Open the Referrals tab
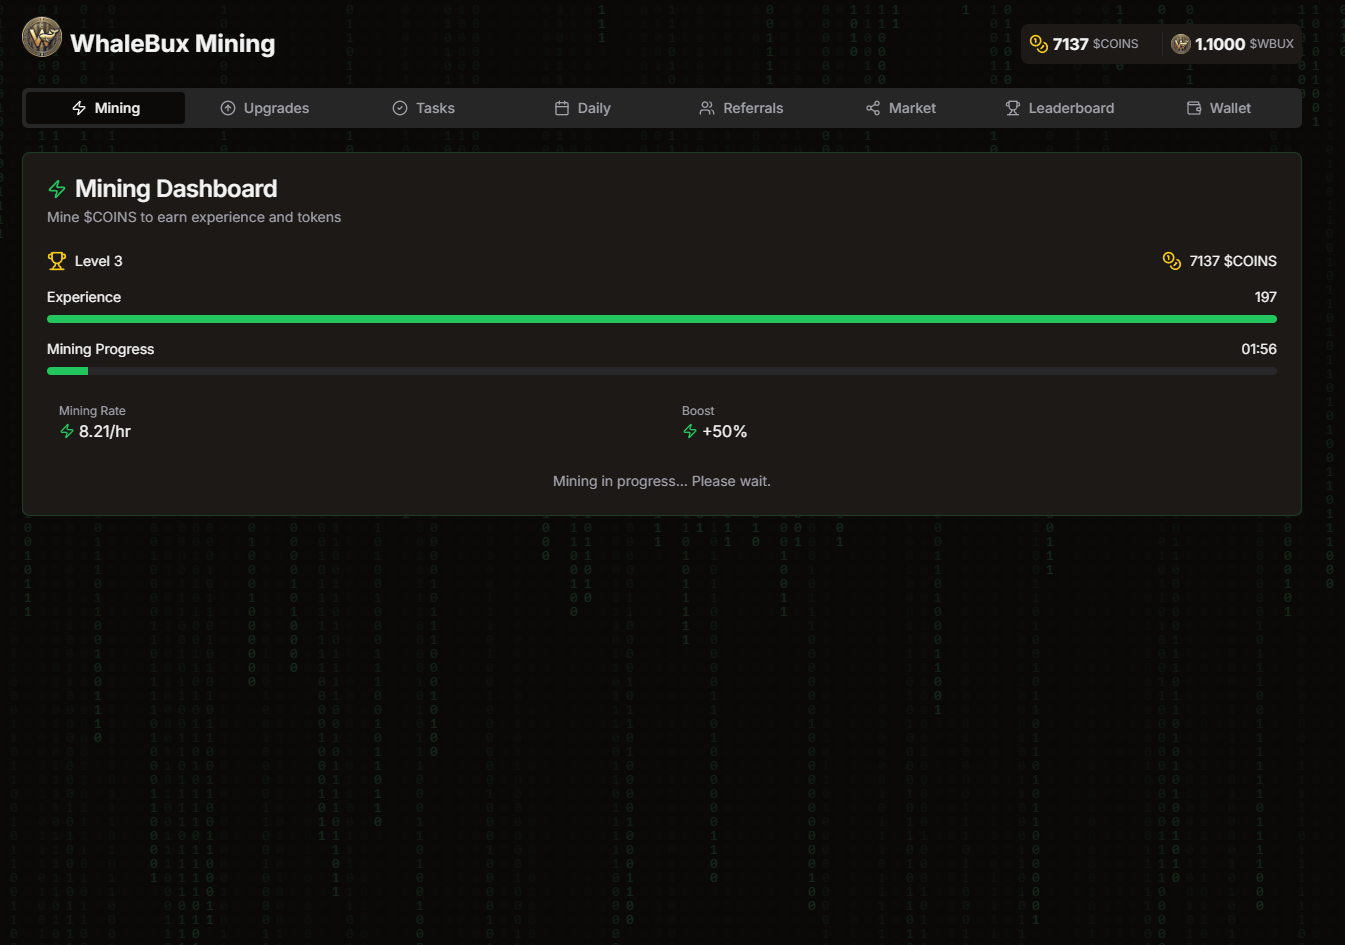The height and width of the screenshot is (945, 1345). 741,108
